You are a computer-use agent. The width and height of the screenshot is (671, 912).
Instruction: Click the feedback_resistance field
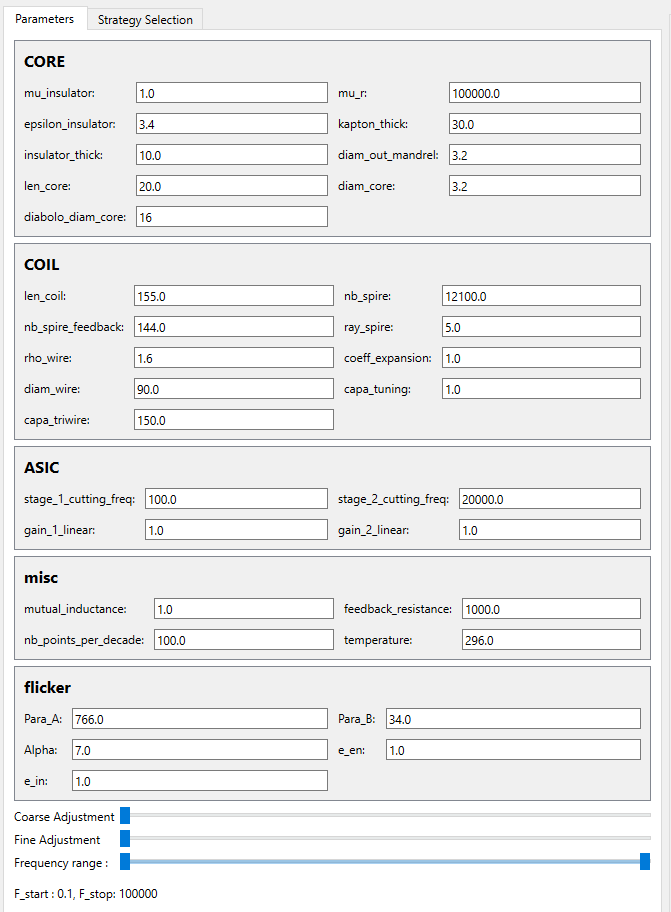tap(551, 609)
